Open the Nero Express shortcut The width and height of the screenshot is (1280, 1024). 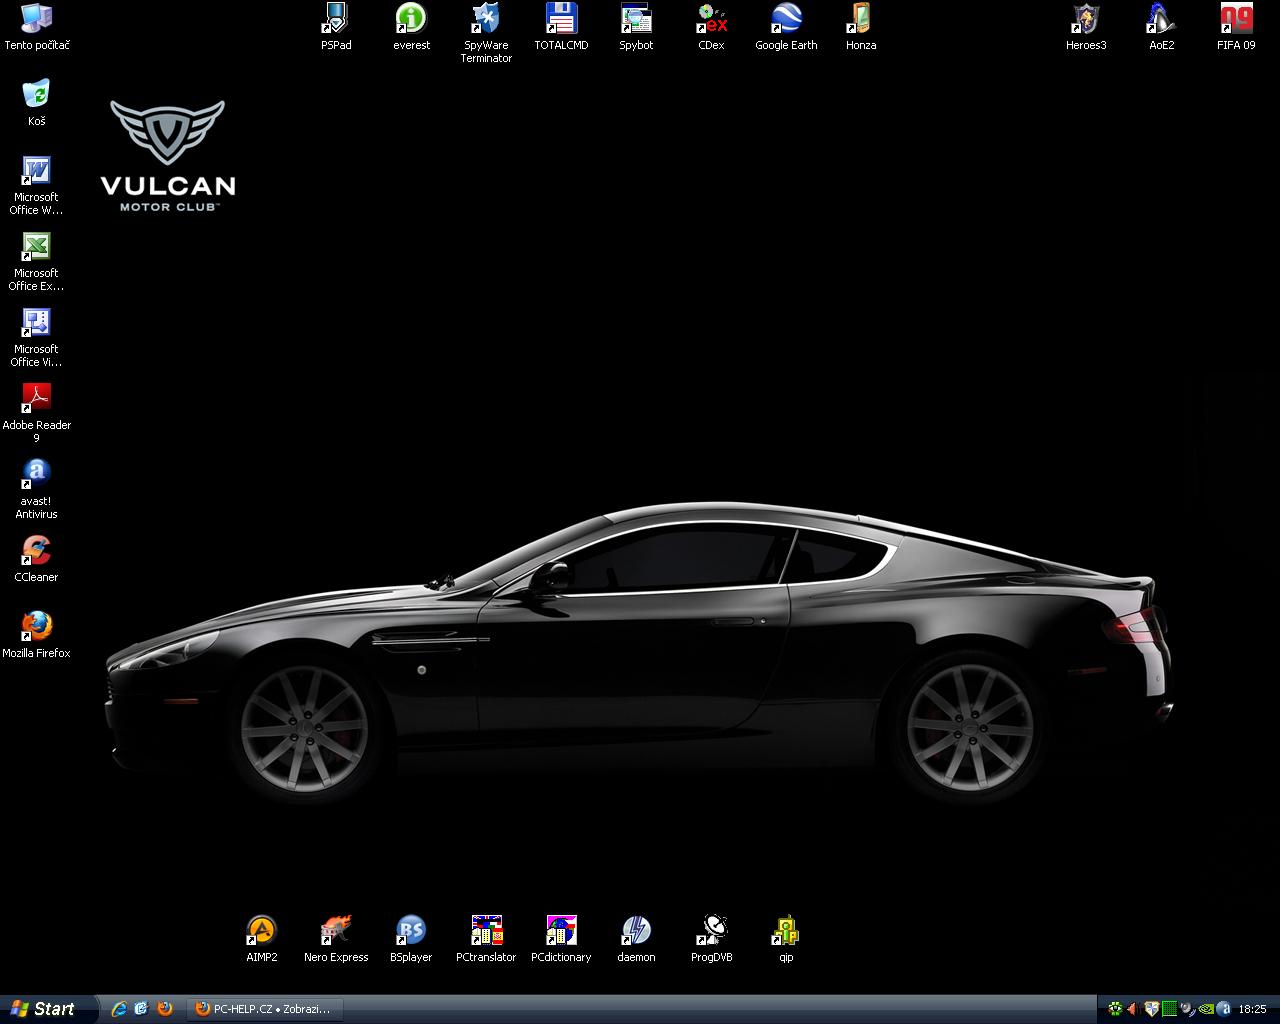(336, 931)
